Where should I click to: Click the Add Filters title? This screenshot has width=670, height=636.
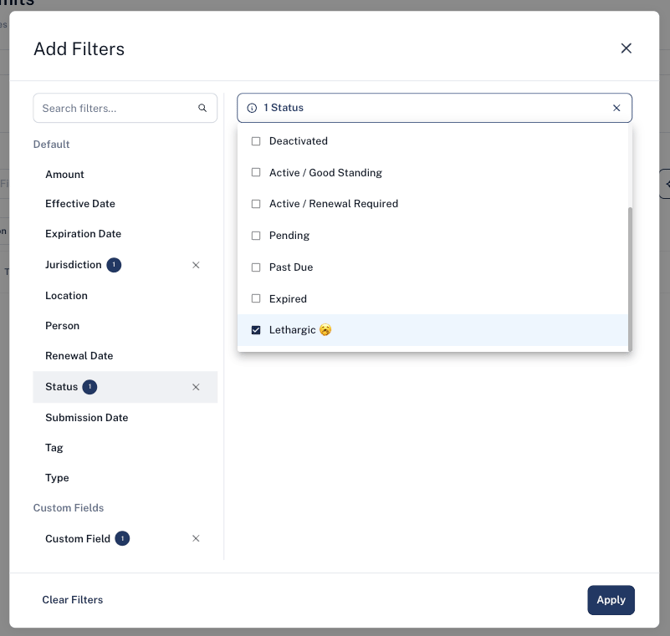point(79,49)
